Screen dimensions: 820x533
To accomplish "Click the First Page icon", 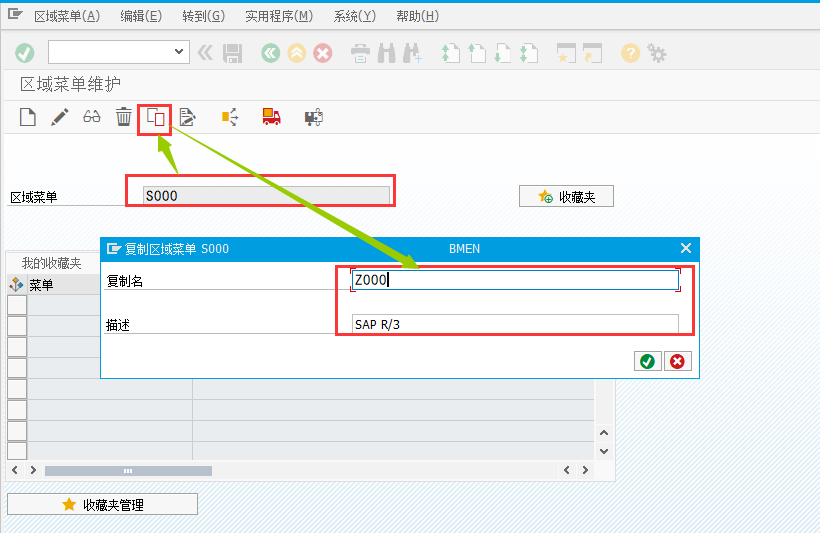I will (x=450, y=53).
